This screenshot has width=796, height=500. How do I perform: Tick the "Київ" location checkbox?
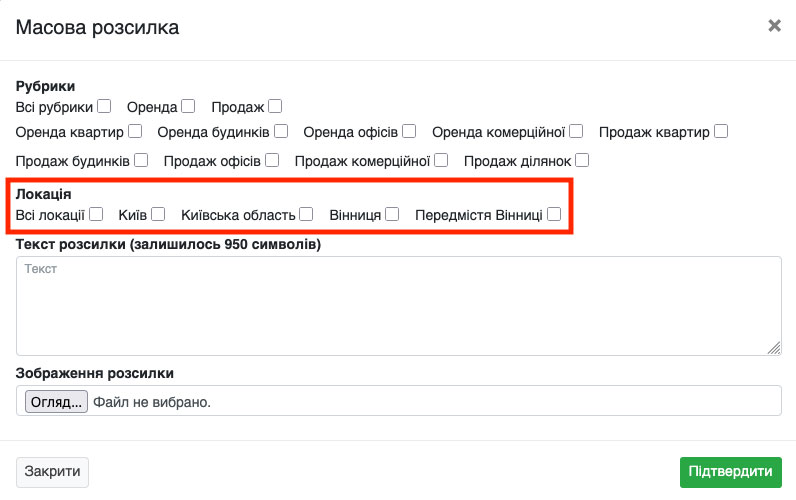click(x=158, y=213)
